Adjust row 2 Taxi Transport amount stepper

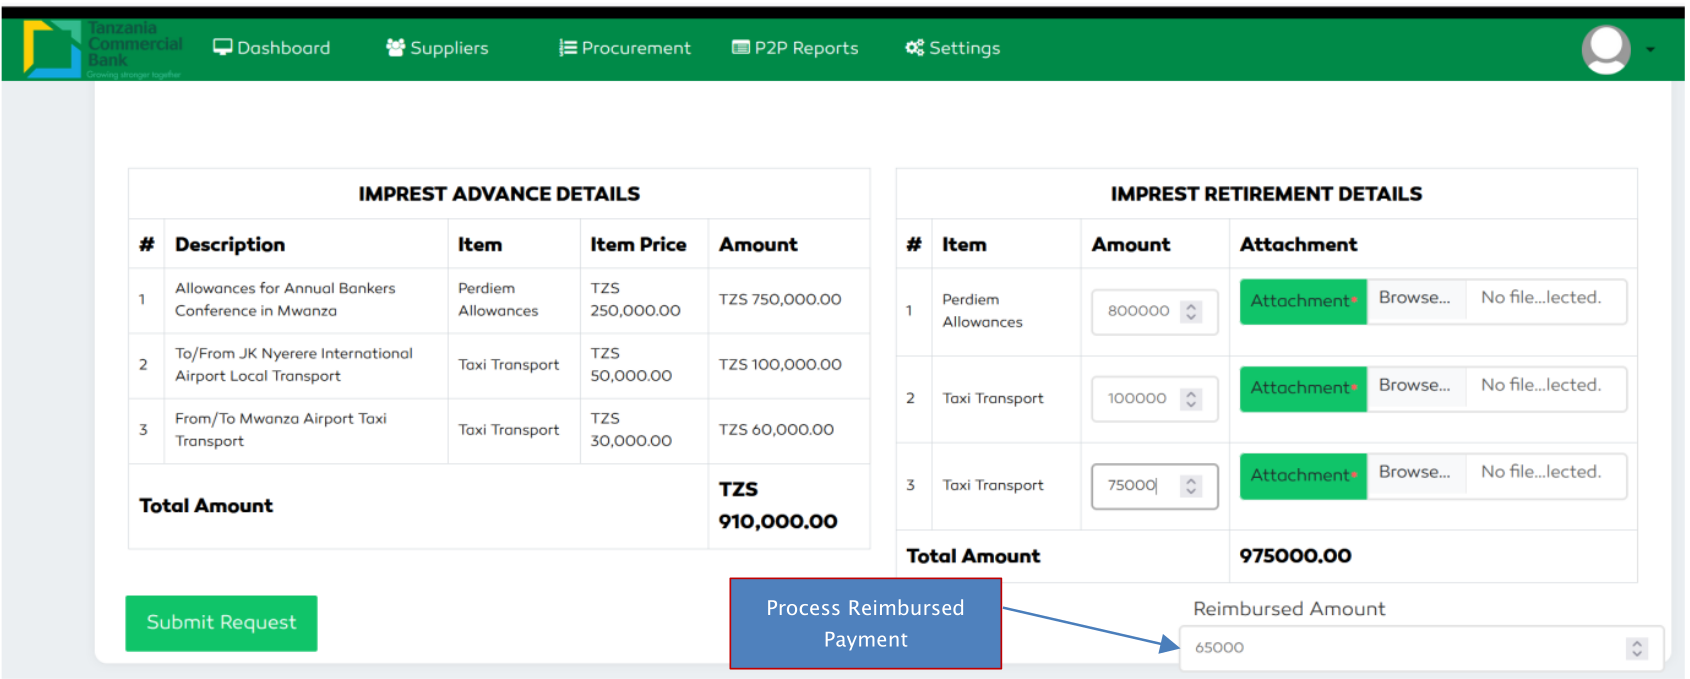coord(1190,399)
